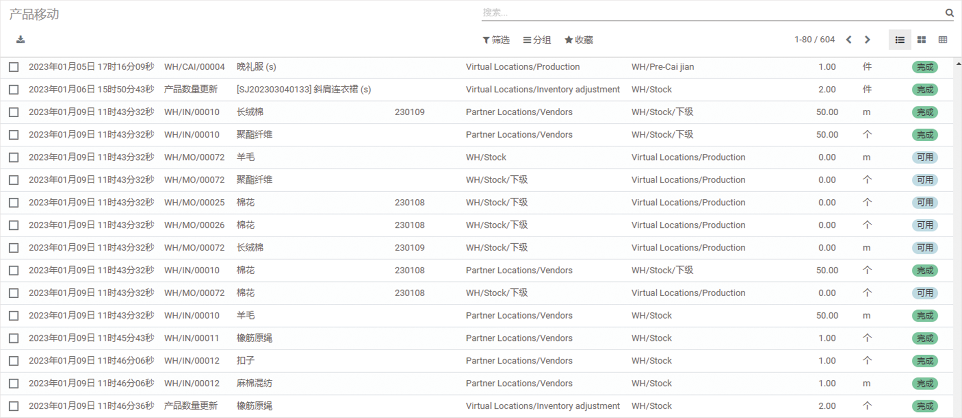
Task: Switch to kanban view
Action: point(921,40)
